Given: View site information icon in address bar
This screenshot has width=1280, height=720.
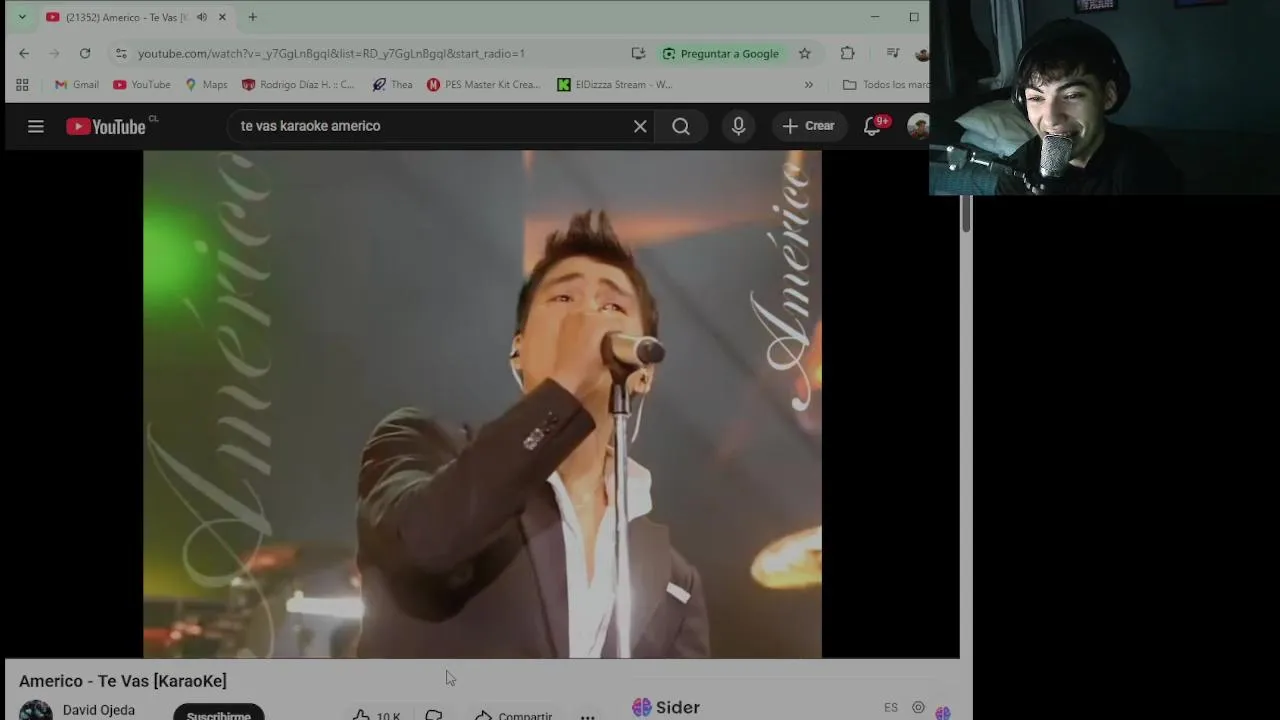Looking at the screenshot, I should [x=121, y=53].
